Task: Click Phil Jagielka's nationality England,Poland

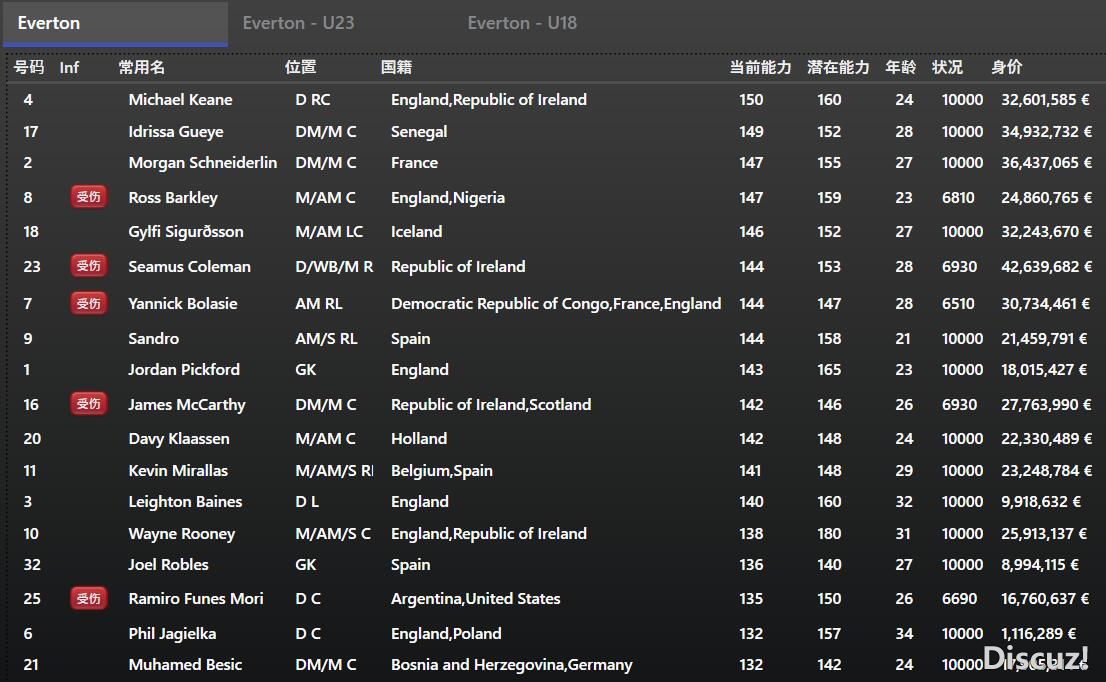Action: click(x=446, y=634)
